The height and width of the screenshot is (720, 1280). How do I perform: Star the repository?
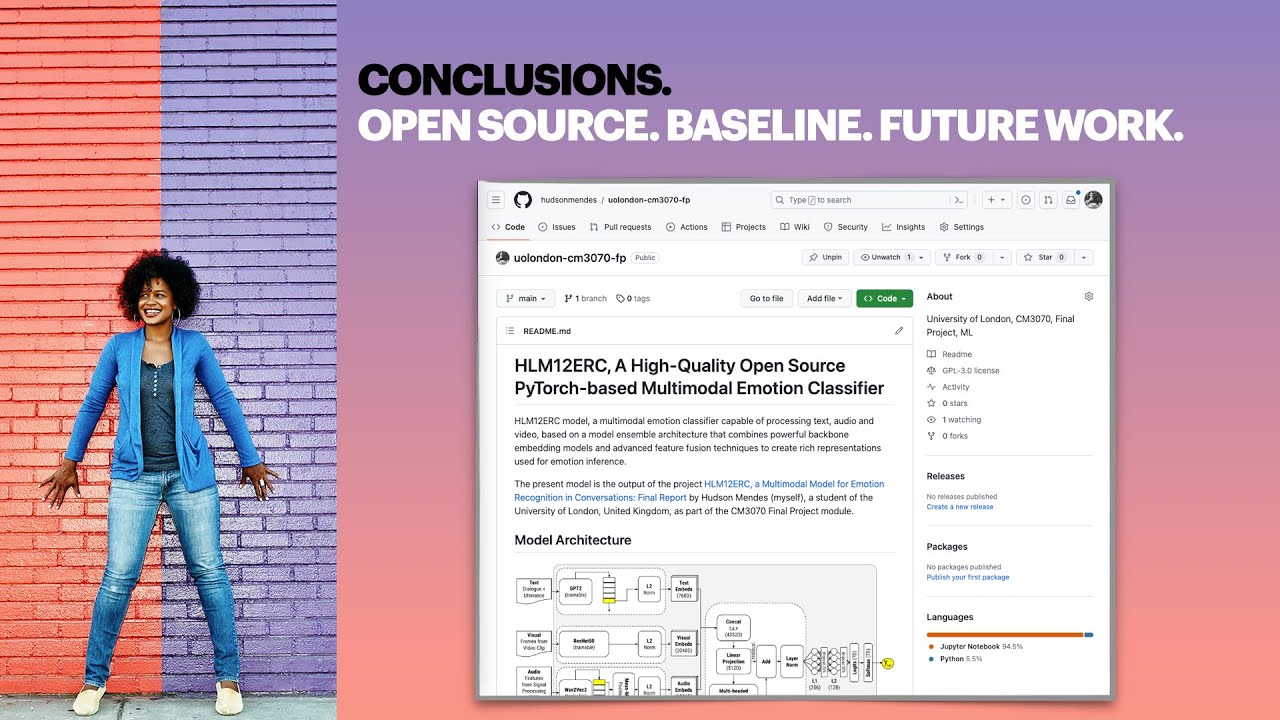1045,257
